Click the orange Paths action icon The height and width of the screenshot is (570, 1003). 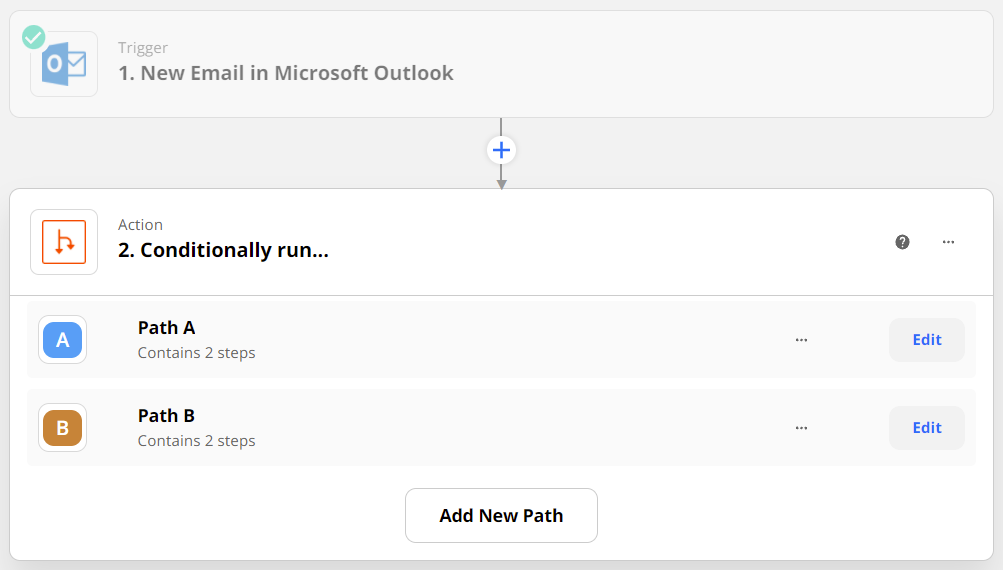click(x=64, y=242)
